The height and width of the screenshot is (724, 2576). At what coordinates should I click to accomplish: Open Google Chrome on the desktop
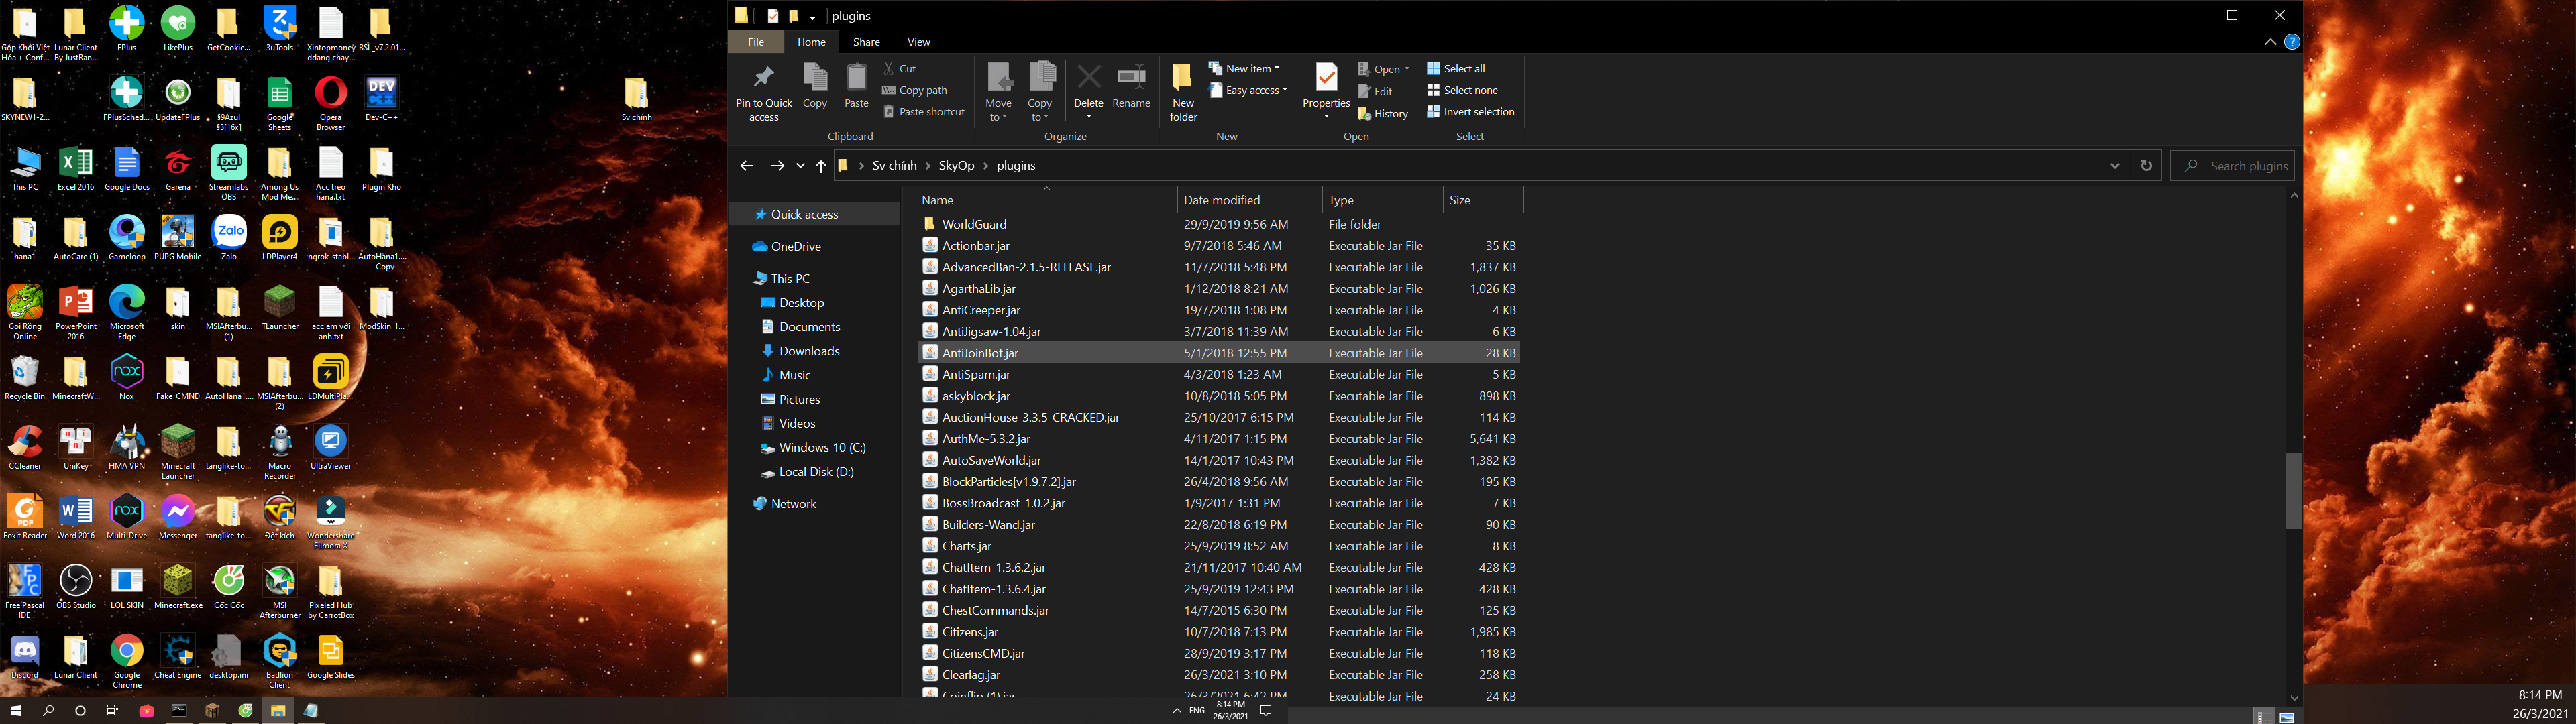pos(127,652)
